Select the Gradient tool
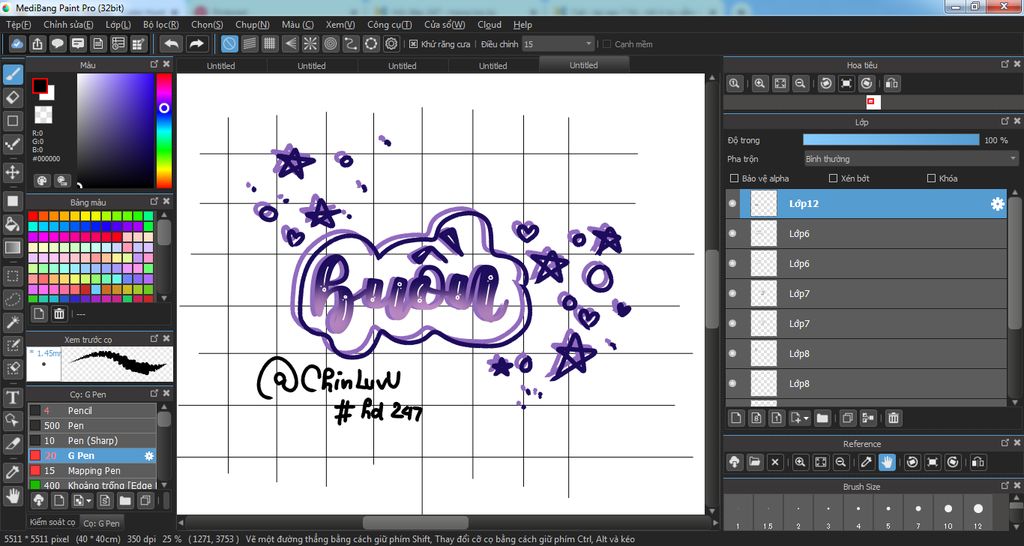The width and height of the screenshot is (1024, 546). pyautogui.click(x=12, y=248)
